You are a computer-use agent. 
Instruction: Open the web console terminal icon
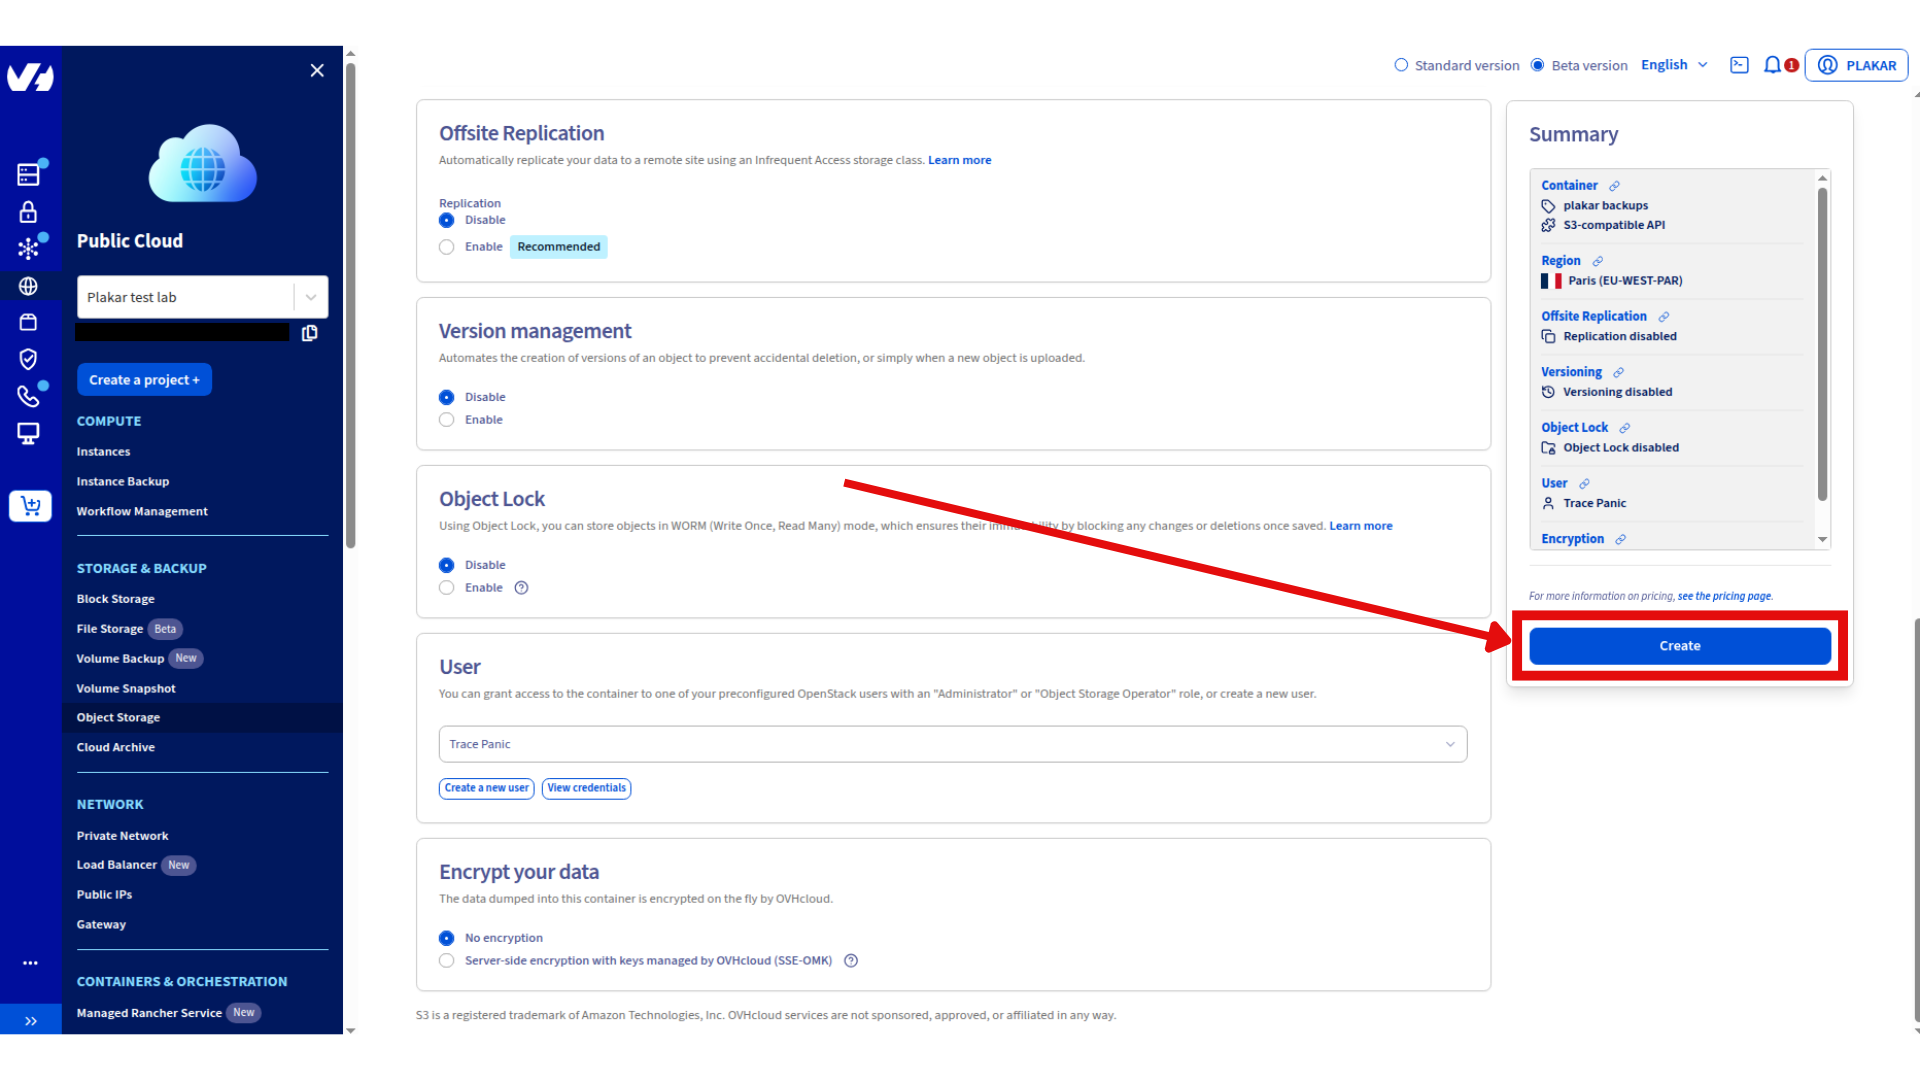click(1739, 64)
